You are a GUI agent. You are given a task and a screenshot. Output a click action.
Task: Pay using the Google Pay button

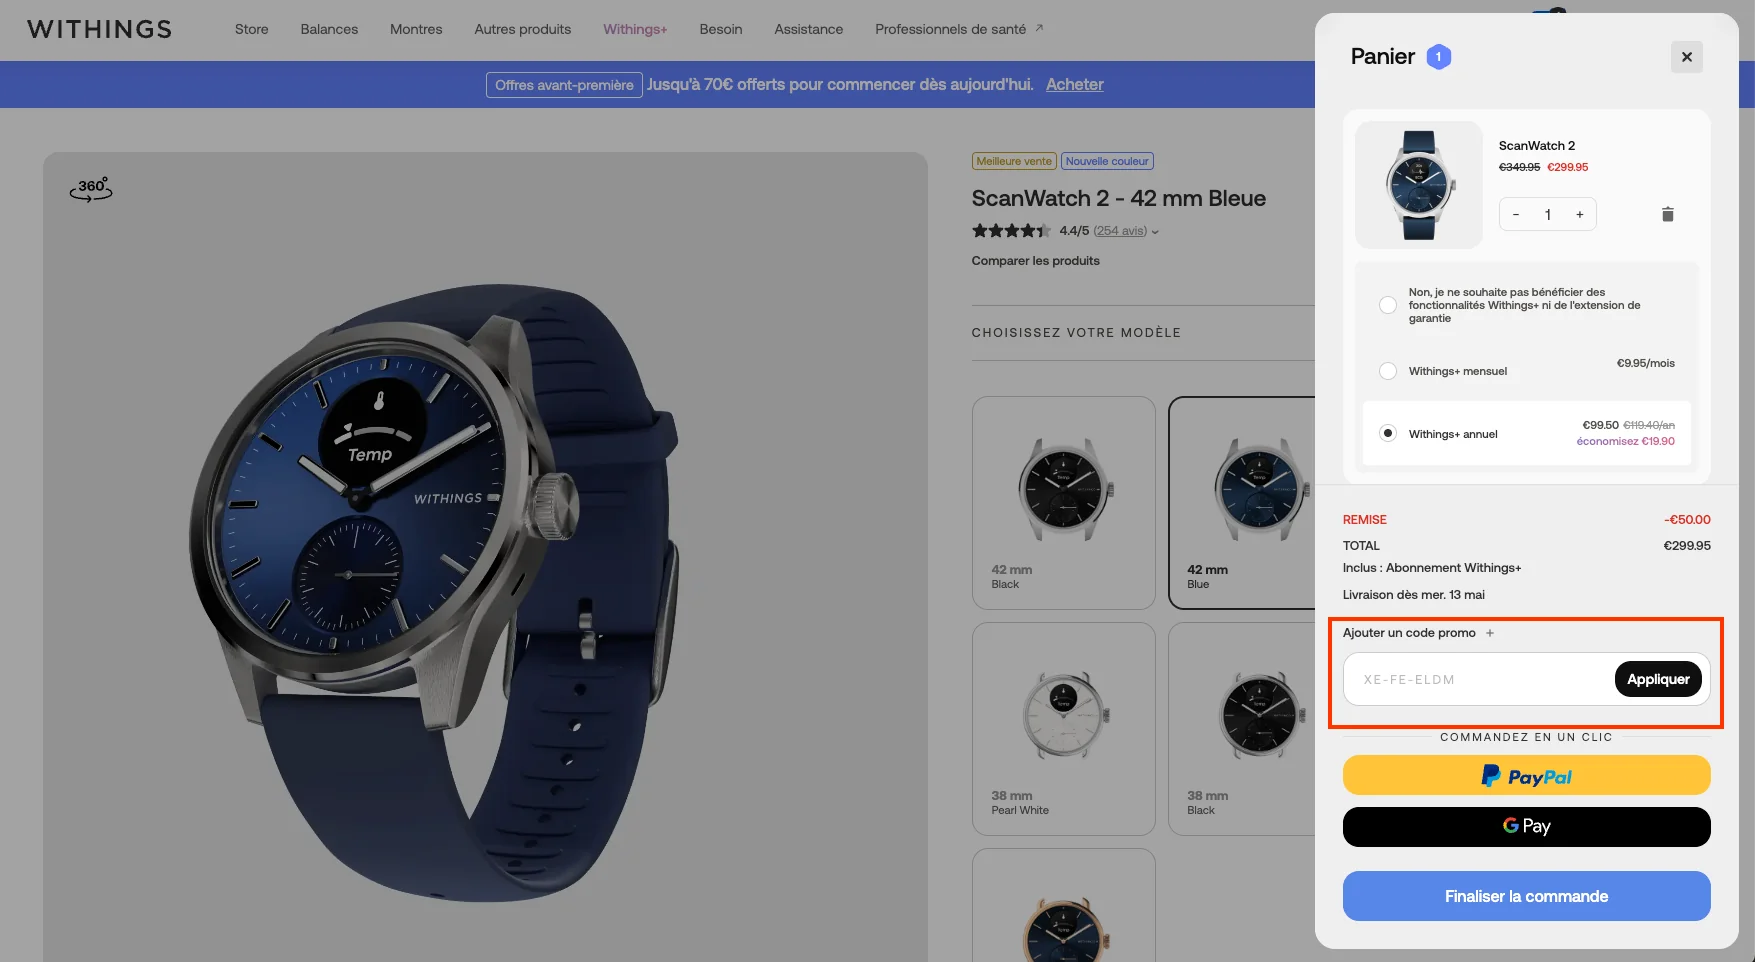pyautogui.click(x=1526, y=826)
